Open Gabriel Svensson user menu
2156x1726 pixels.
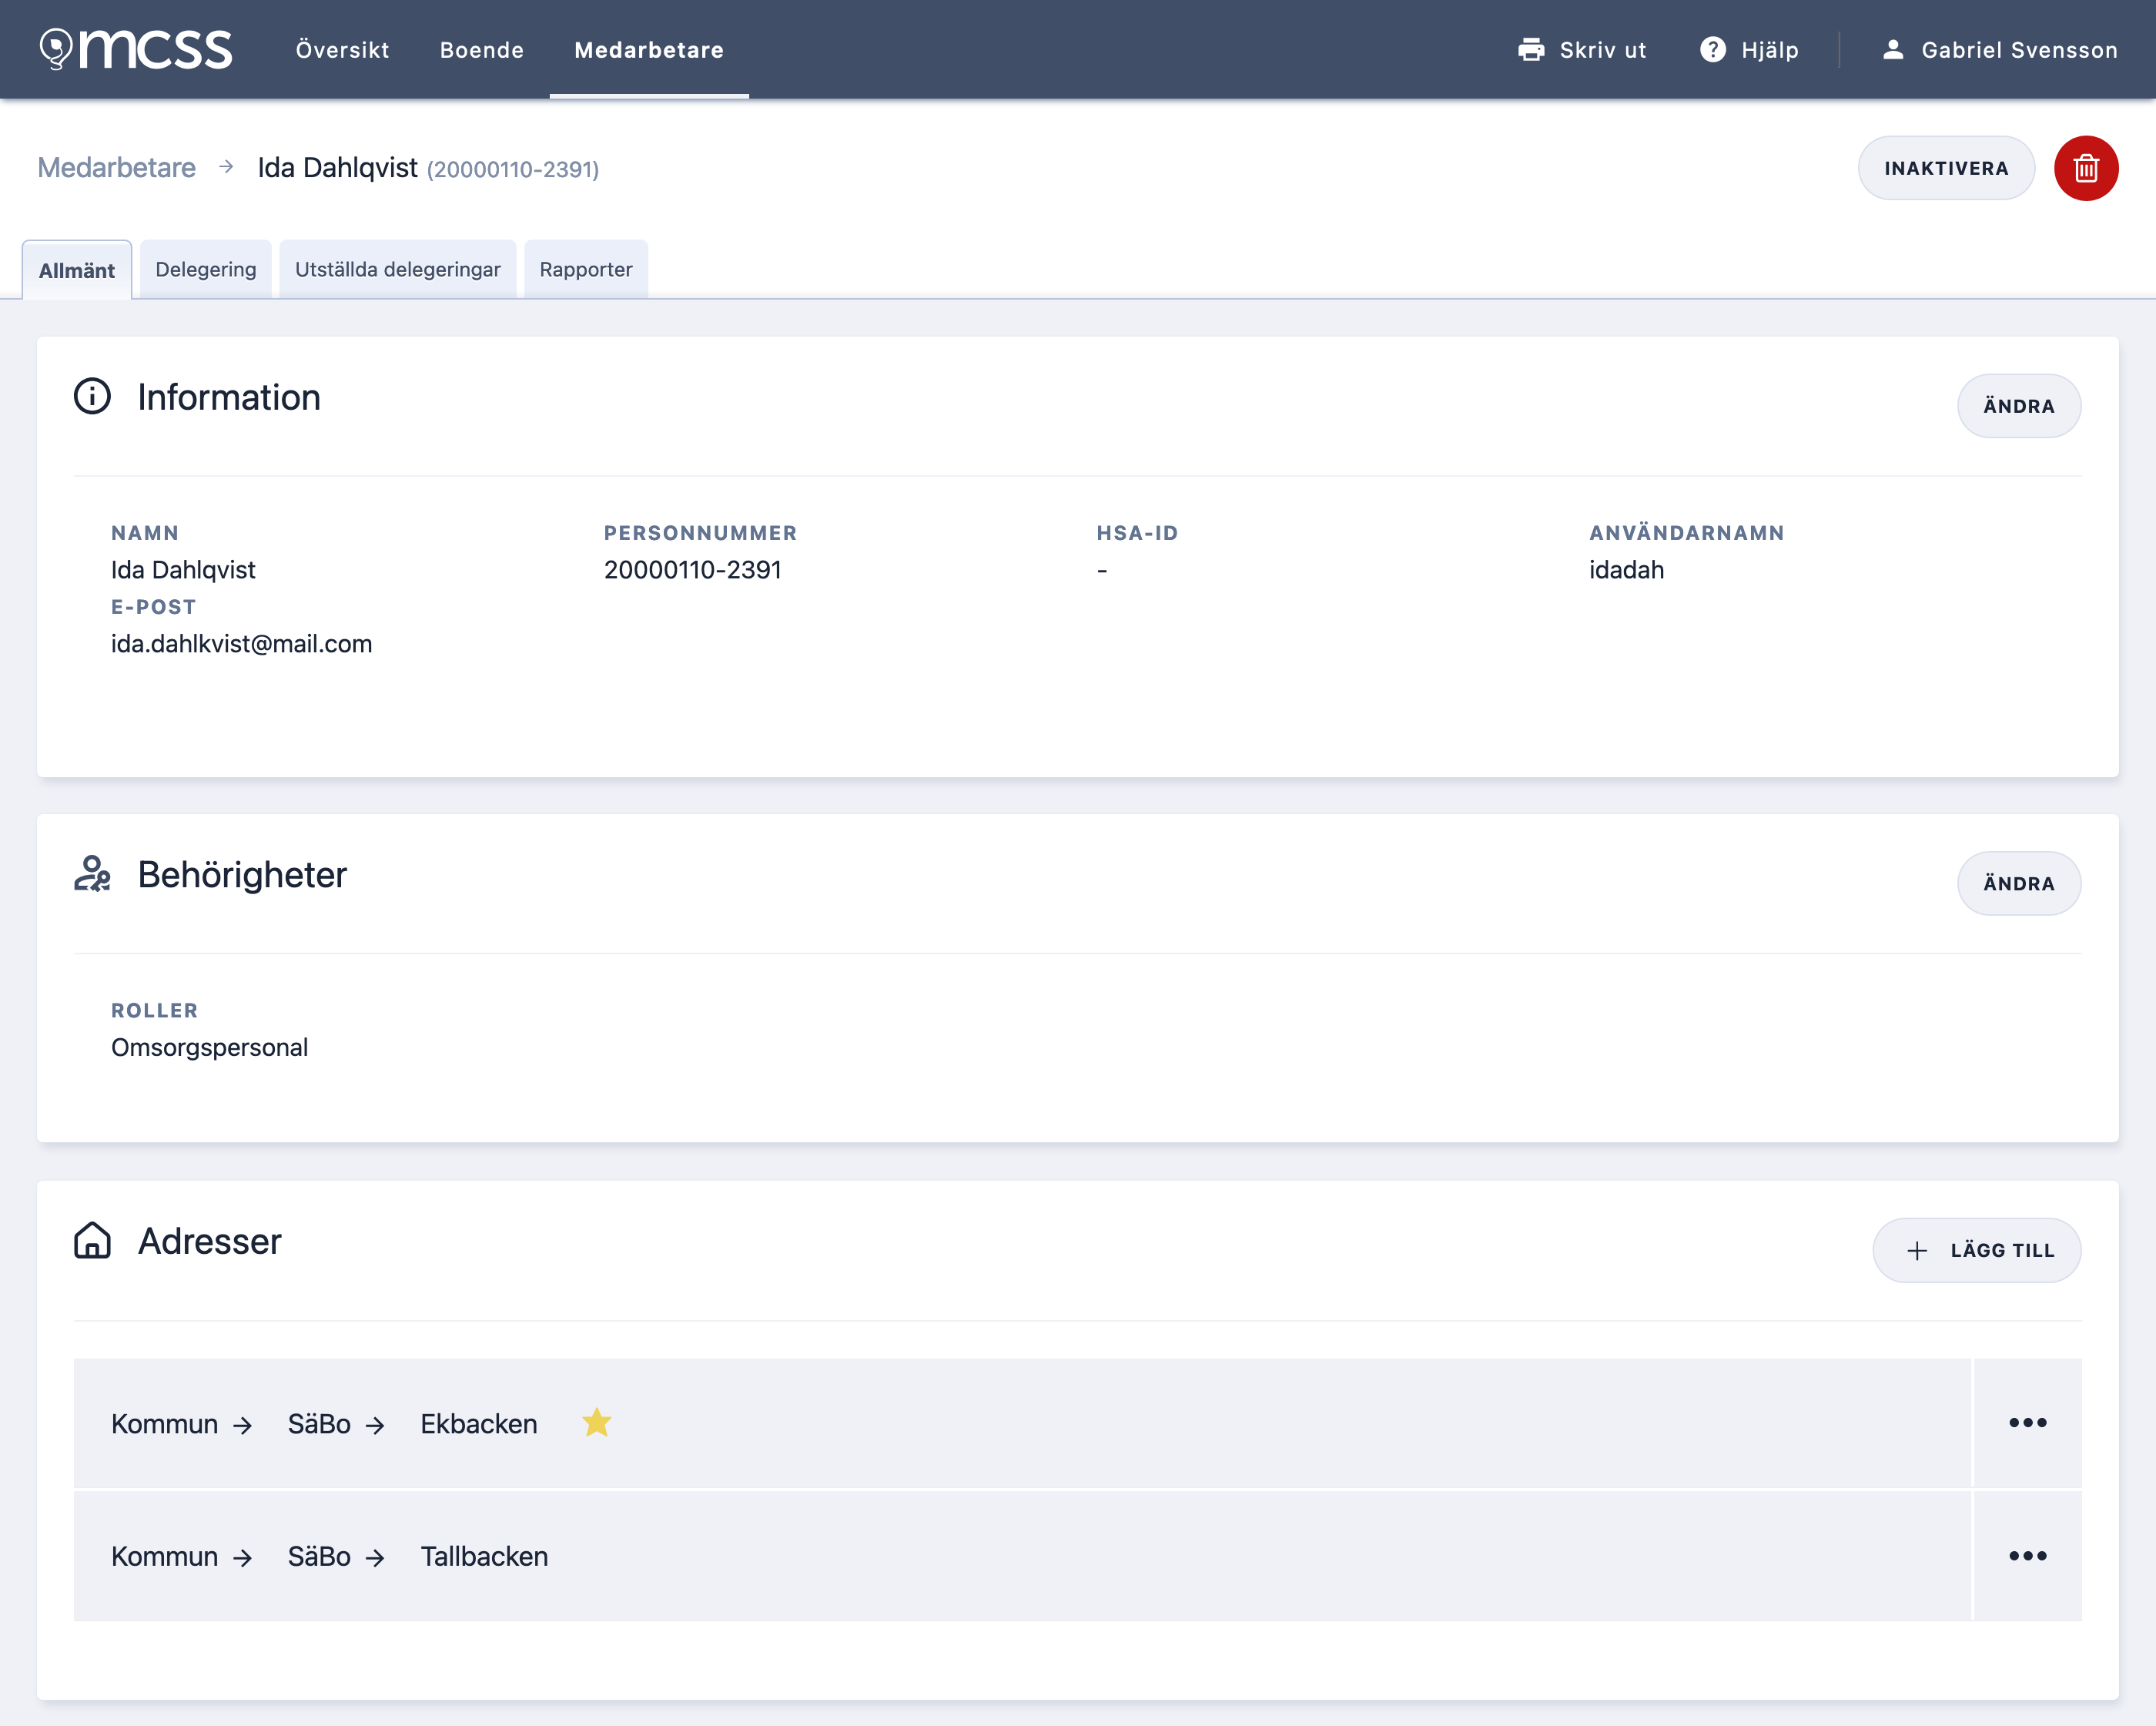(x=2000, y=50)
